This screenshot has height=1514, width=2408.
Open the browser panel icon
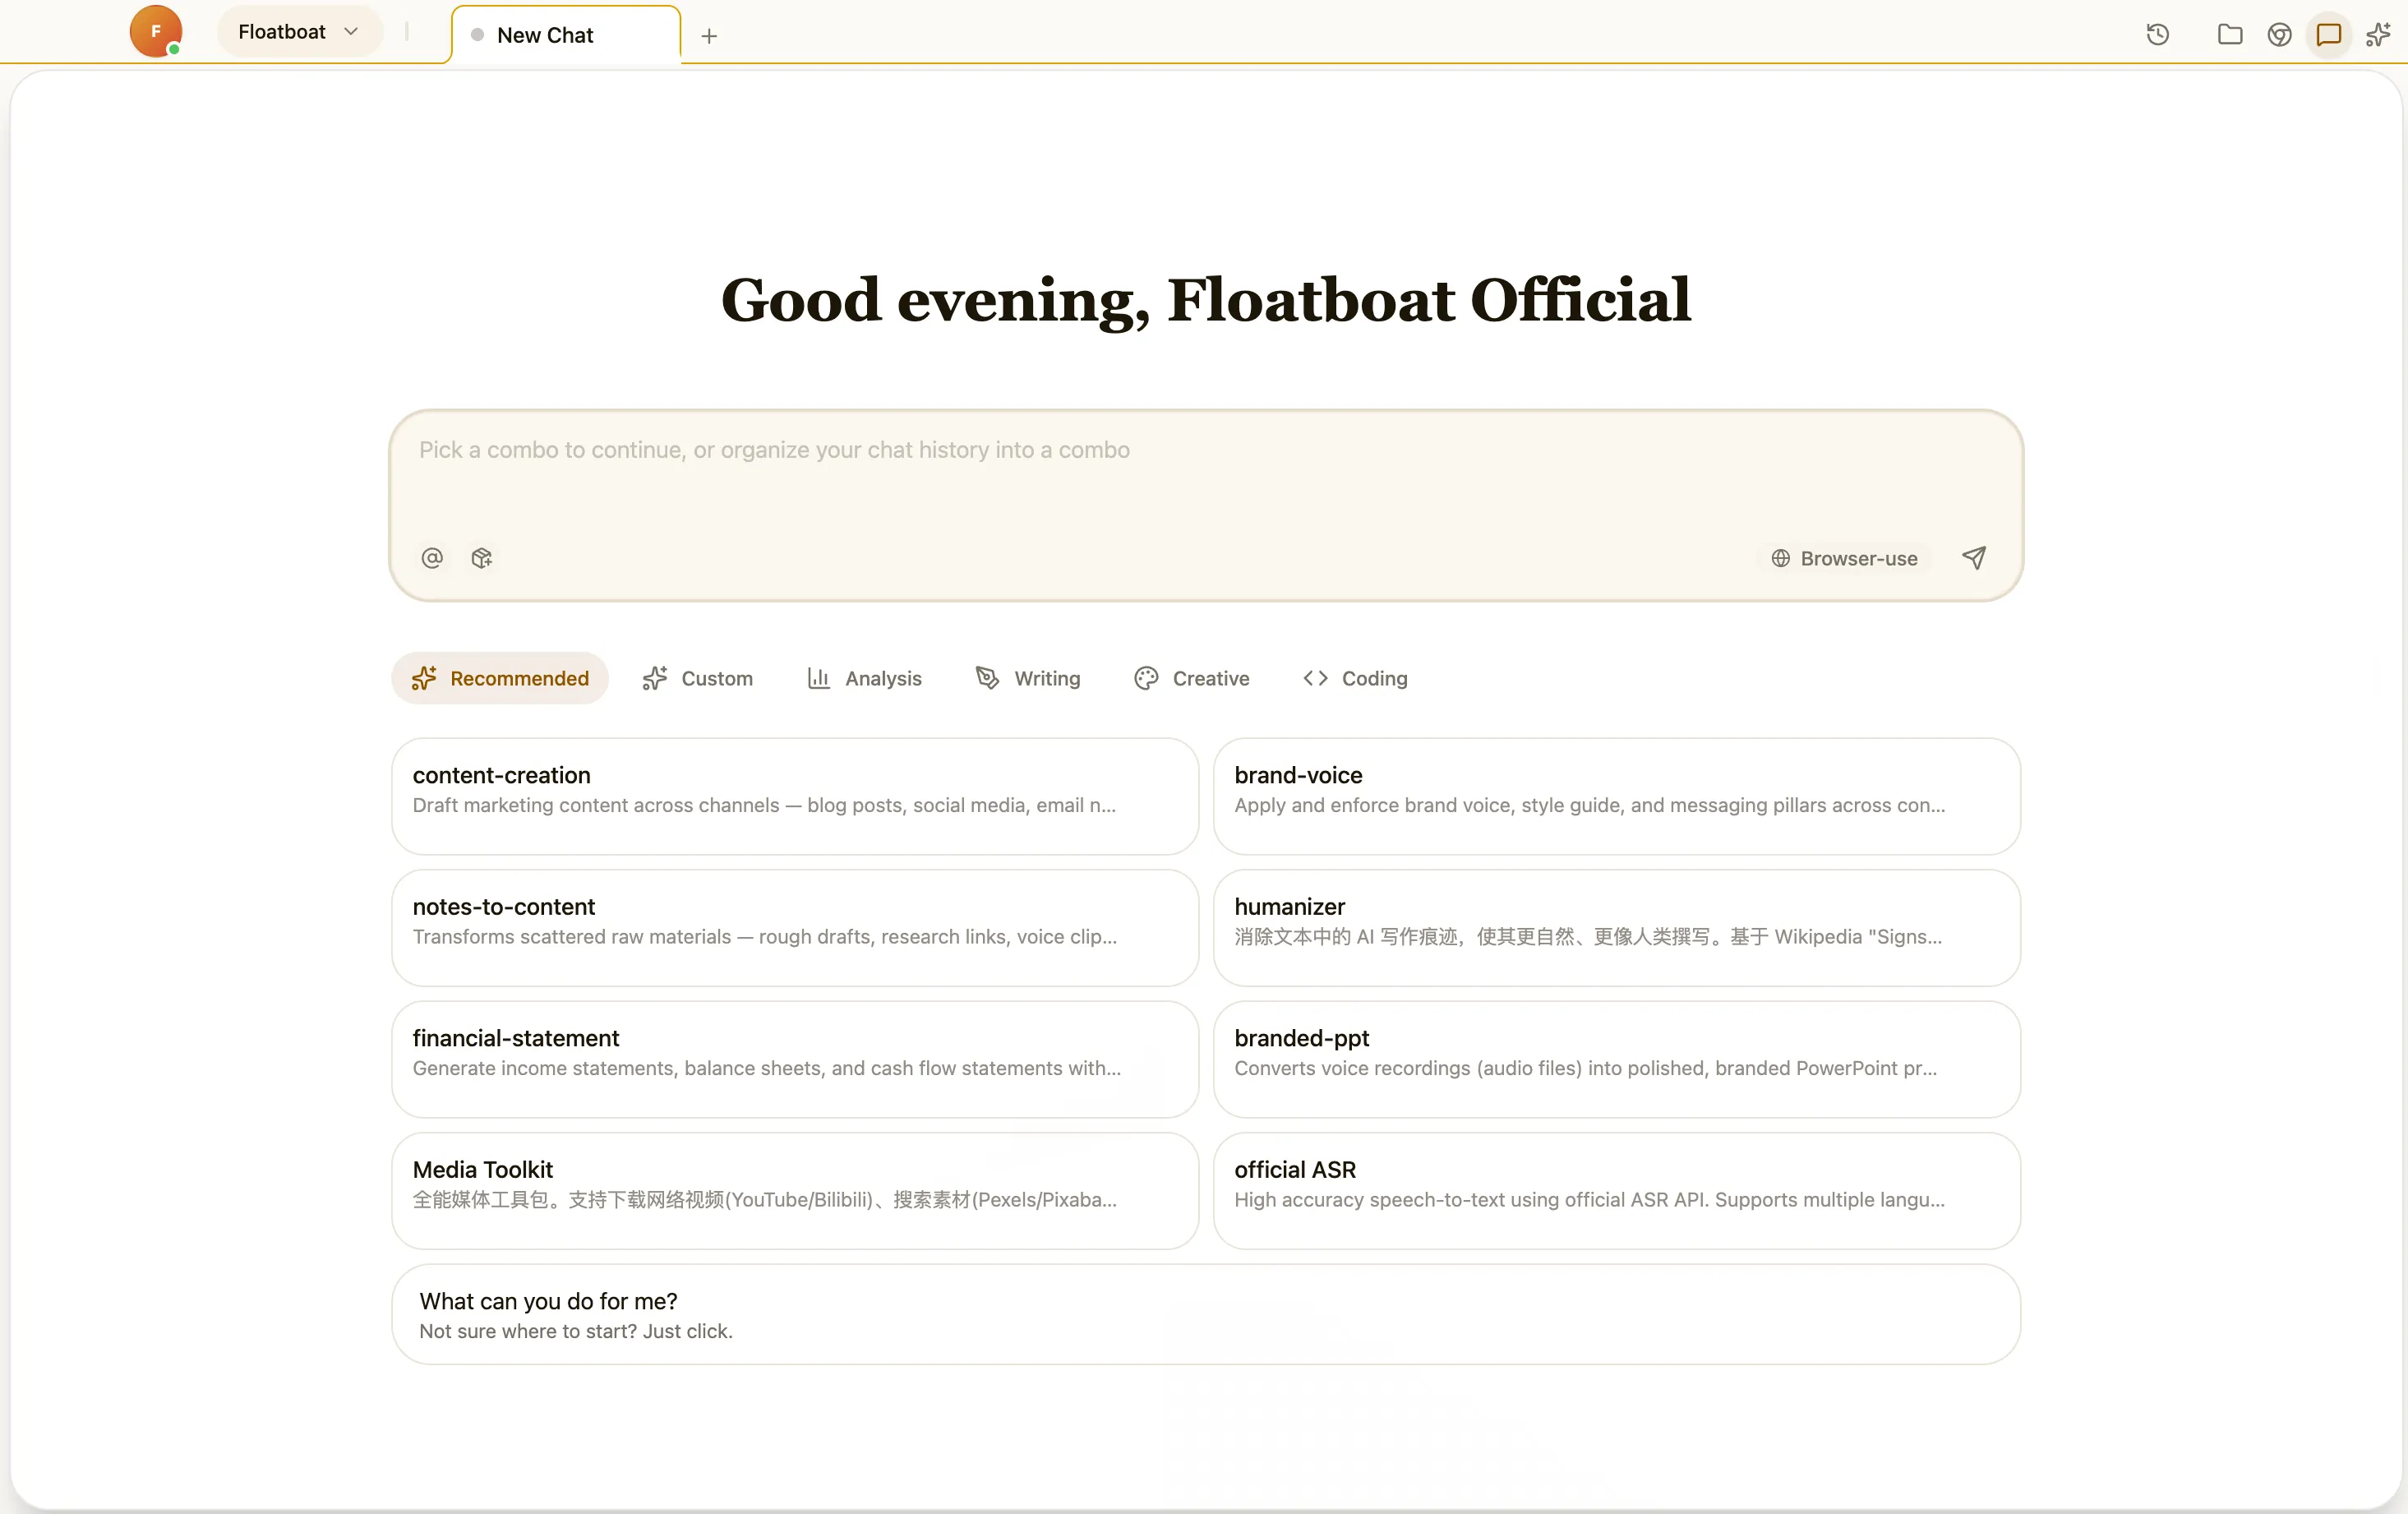click(2279, 35)
